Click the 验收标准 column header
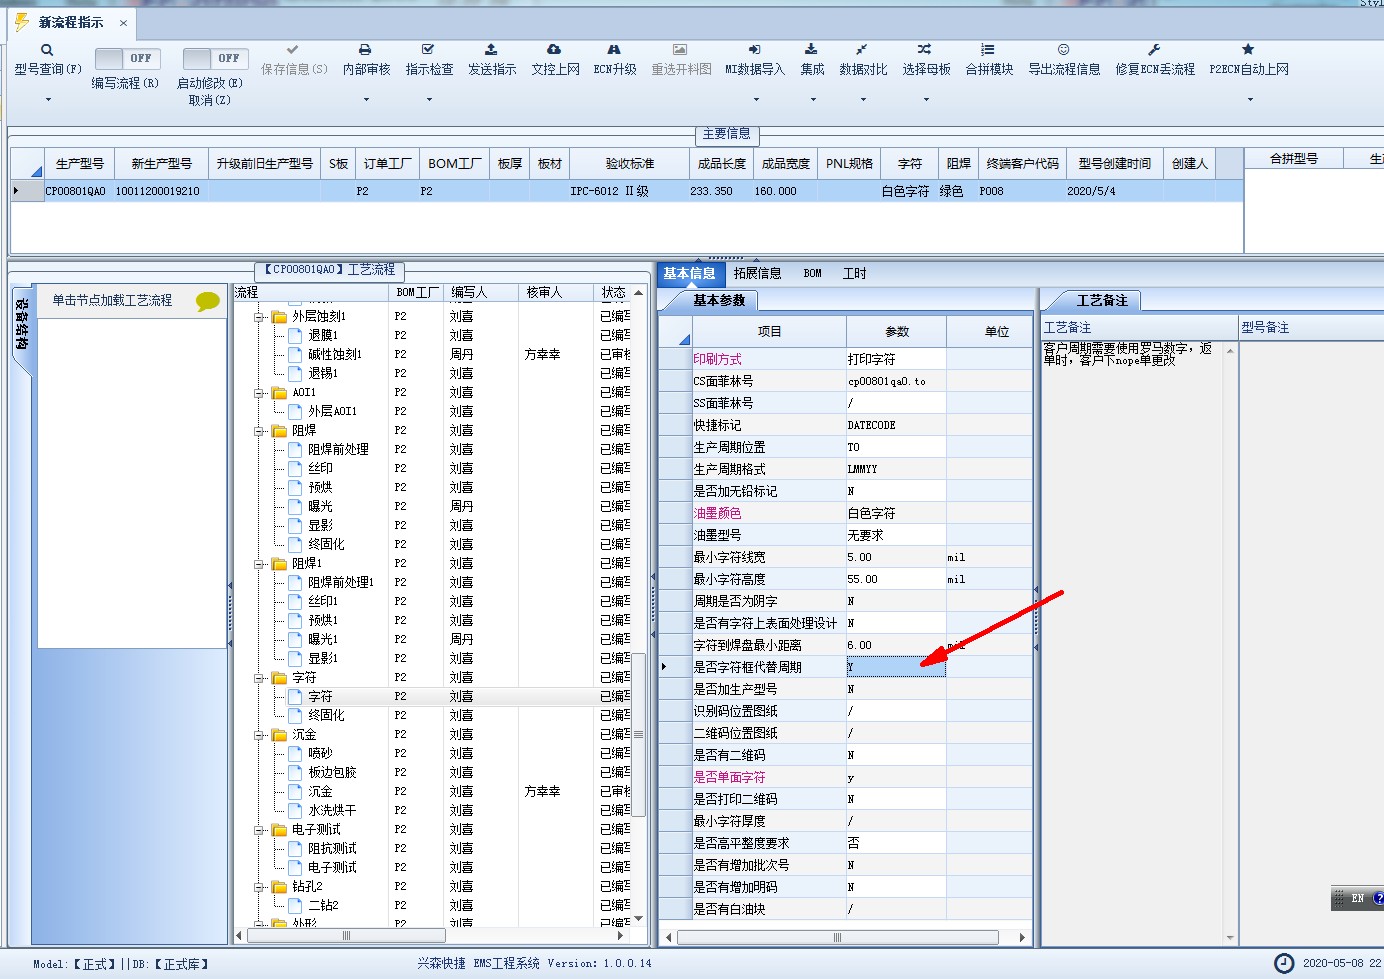 tap(629, 163)
